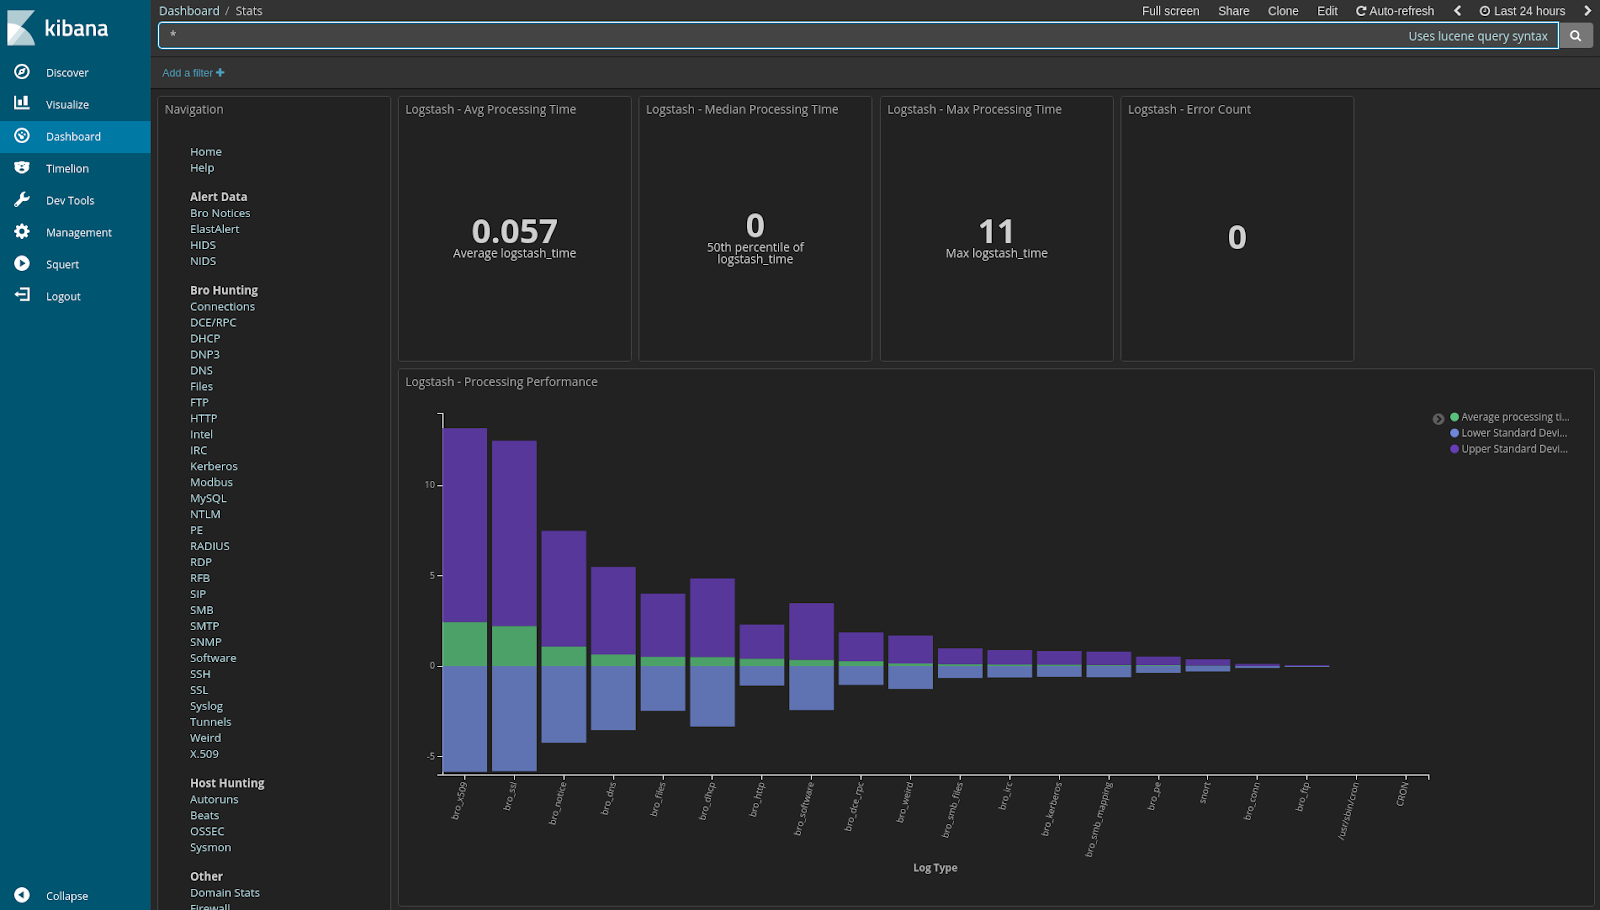This screenshot has height=910, width=1600.
Task: Click Edit in the top toolbar
Action: (x=1326, y=10)
